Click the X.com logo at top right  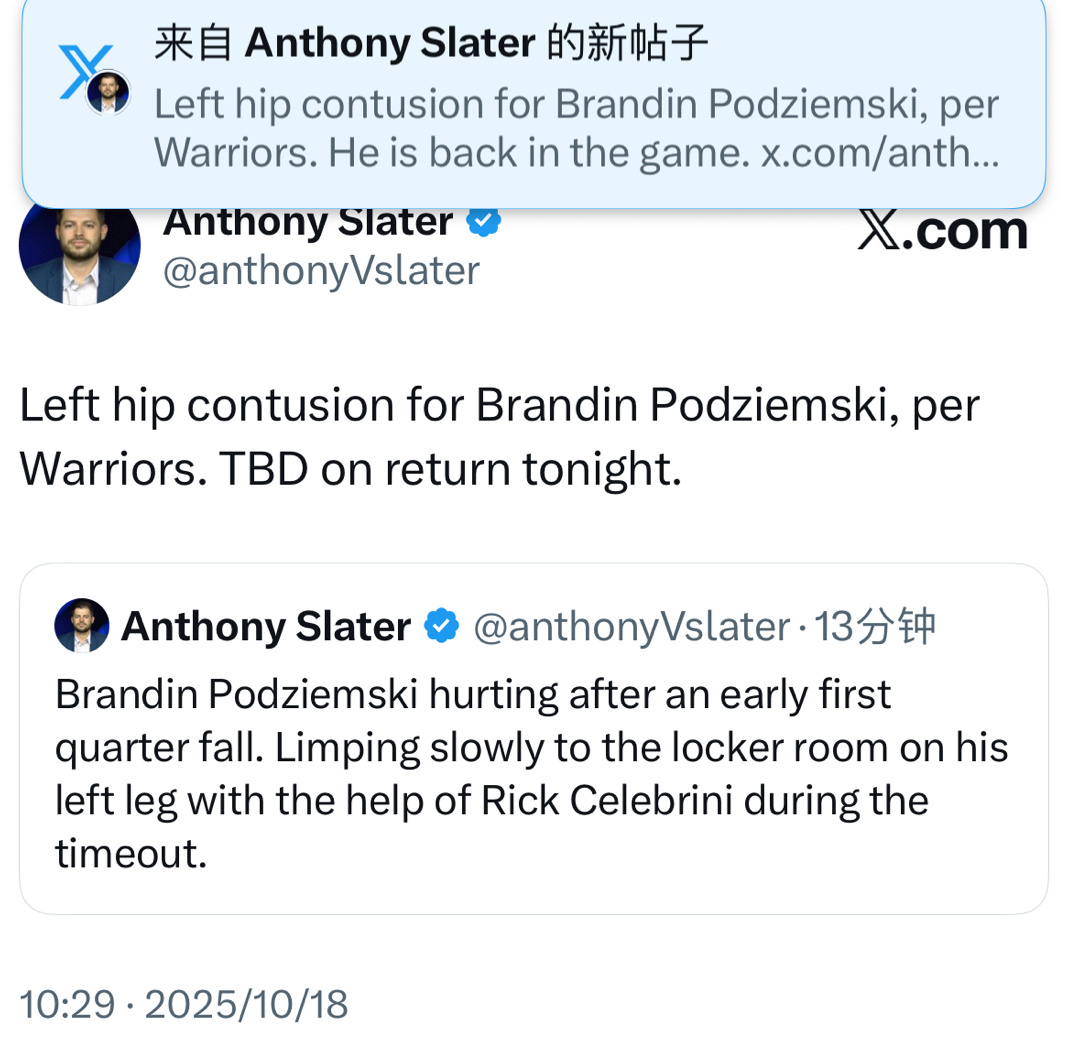[942, 231]
